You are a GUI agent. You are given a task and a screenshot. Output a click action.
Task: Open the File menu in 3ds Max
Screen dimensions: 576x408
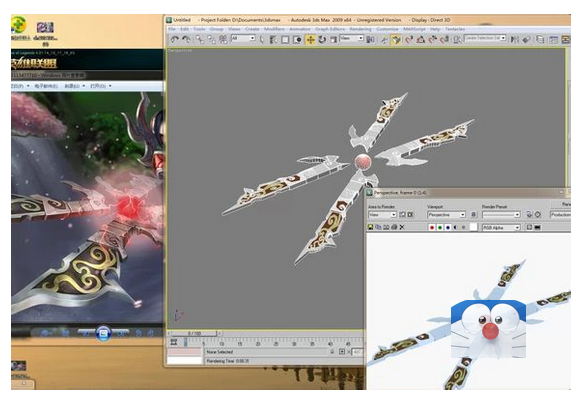tap(172, 29)
